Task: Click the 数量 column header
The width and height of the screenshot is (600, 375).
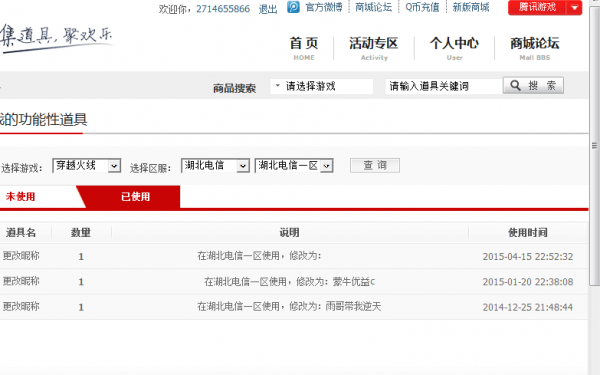Action: click(x=81, y=233)
